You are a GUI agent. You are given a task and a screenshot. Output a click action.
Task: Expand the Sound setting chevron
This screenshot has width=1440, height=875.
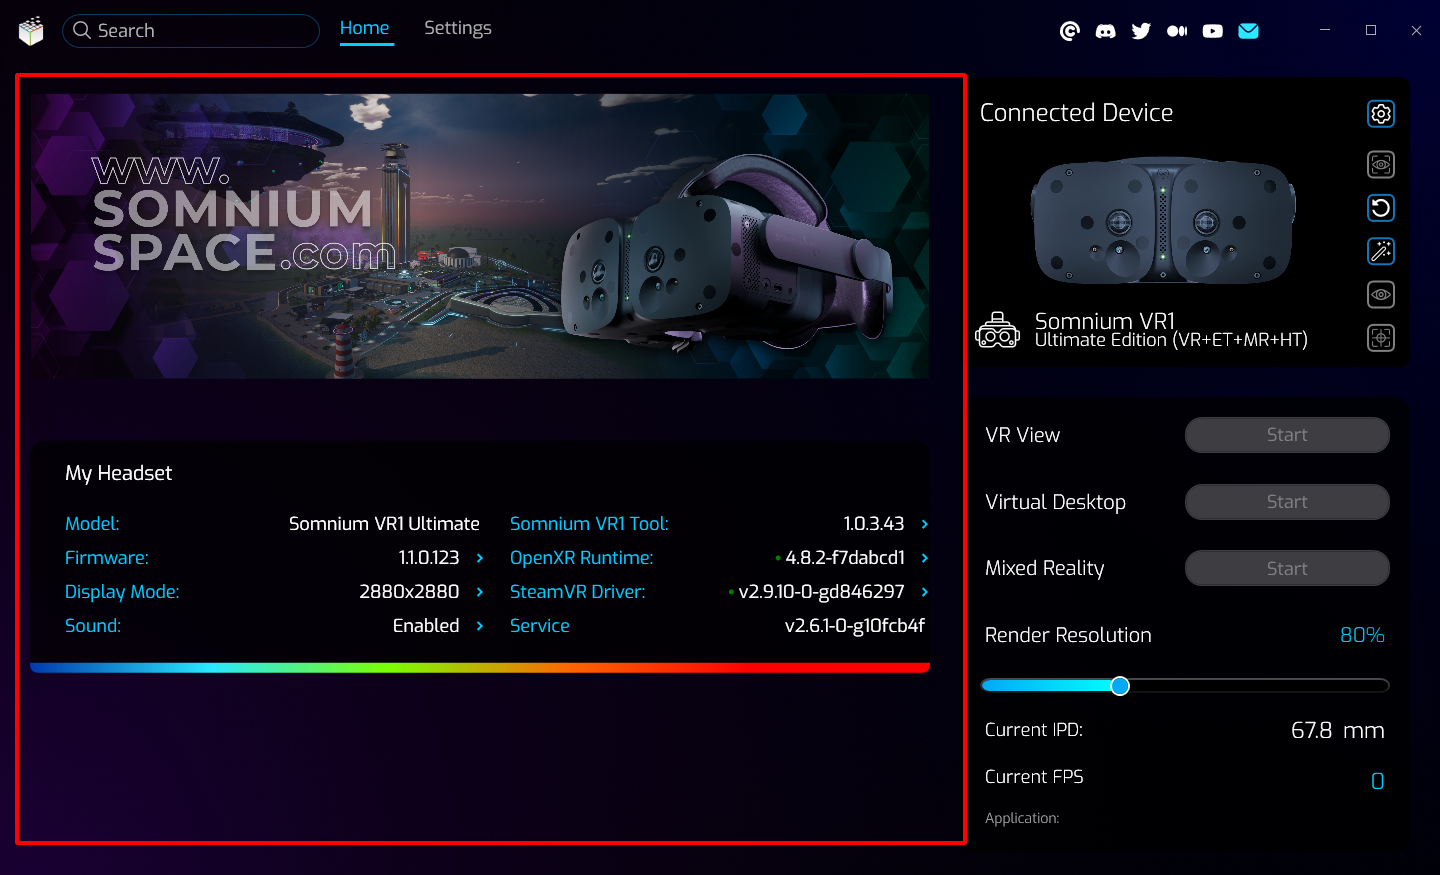480,626
